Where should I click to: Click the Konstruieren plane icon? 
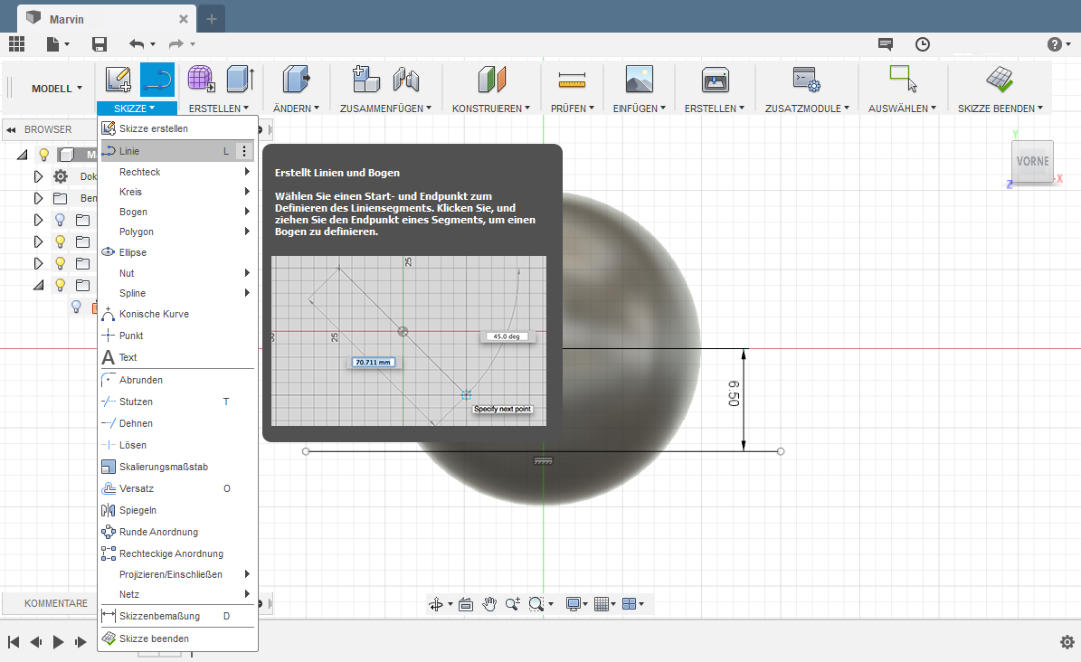[492, 79]
